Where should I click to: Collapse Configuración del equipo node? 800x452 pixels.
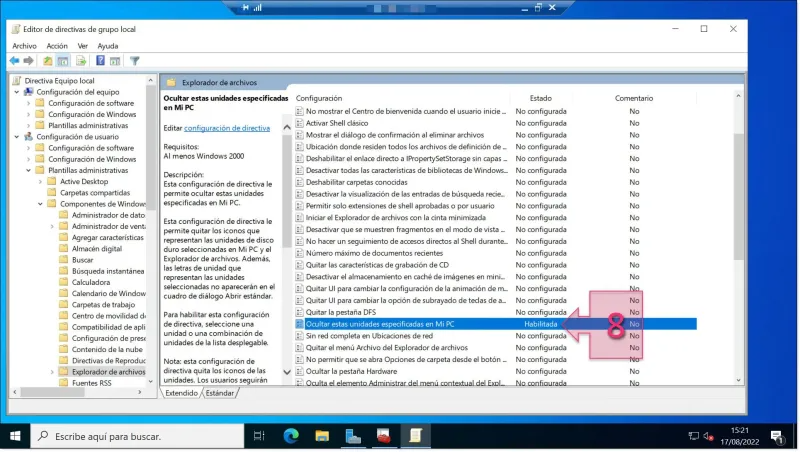[x=17, y=92]
